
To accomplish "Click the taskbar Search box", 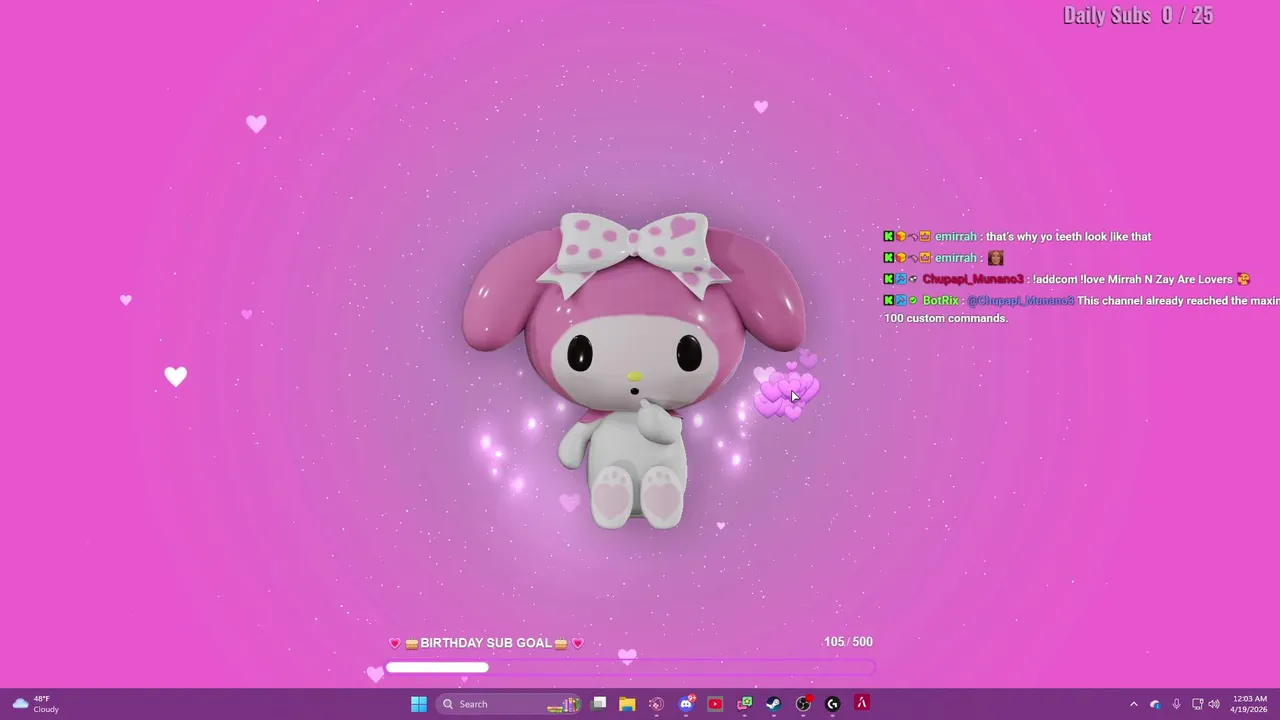I will 510,704.
